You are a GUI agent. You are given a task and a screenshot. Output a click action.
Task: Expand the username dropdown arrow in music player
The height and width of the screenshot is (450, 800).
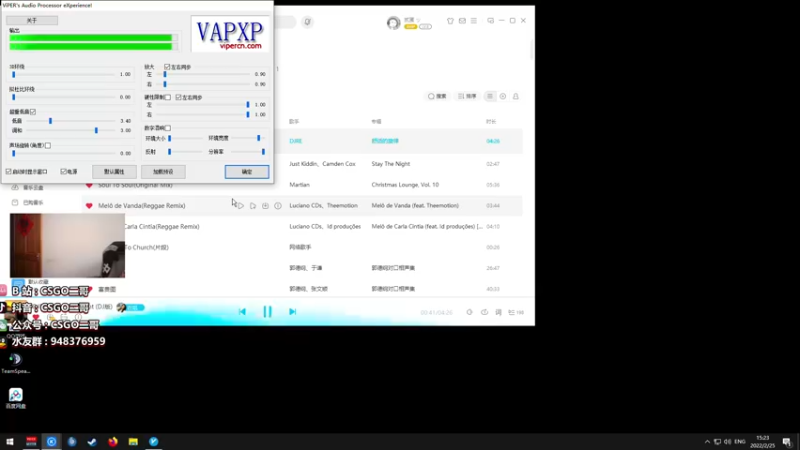[419, 20]
